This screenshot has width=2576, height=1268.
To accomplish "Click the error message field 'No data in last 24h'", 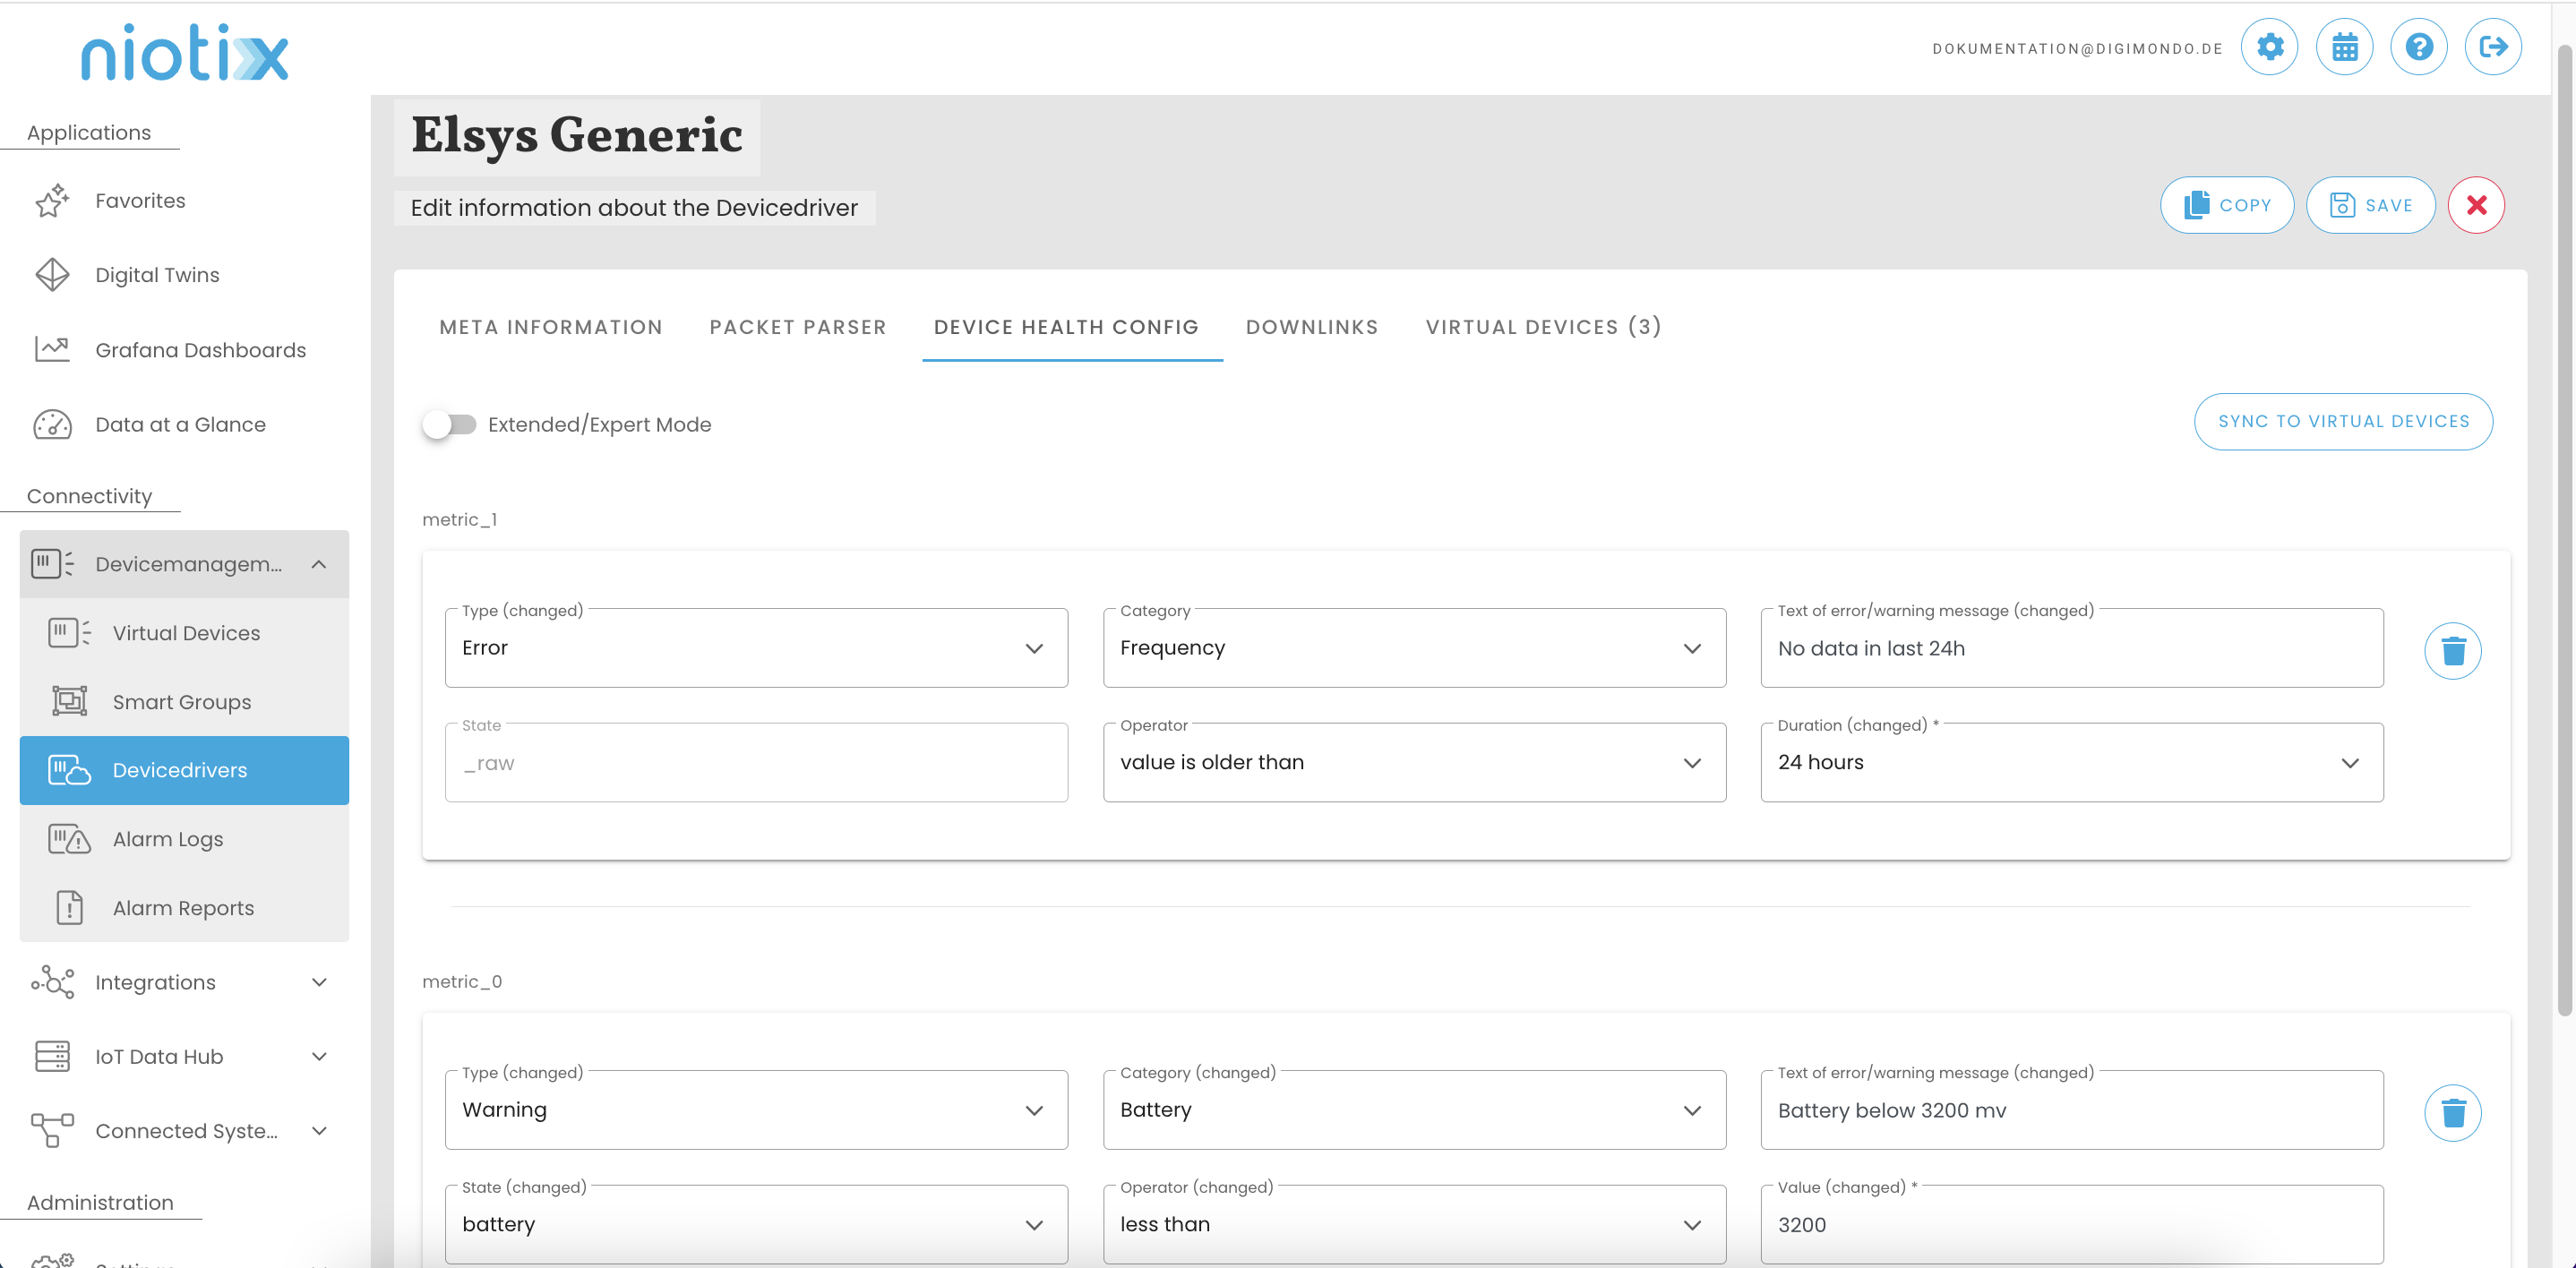I will (x=2071, y=648).
